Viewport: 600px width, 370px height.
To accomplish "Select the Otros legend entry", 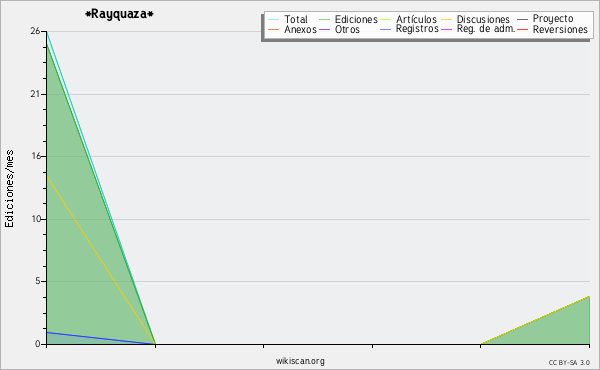I will point(339,29).
